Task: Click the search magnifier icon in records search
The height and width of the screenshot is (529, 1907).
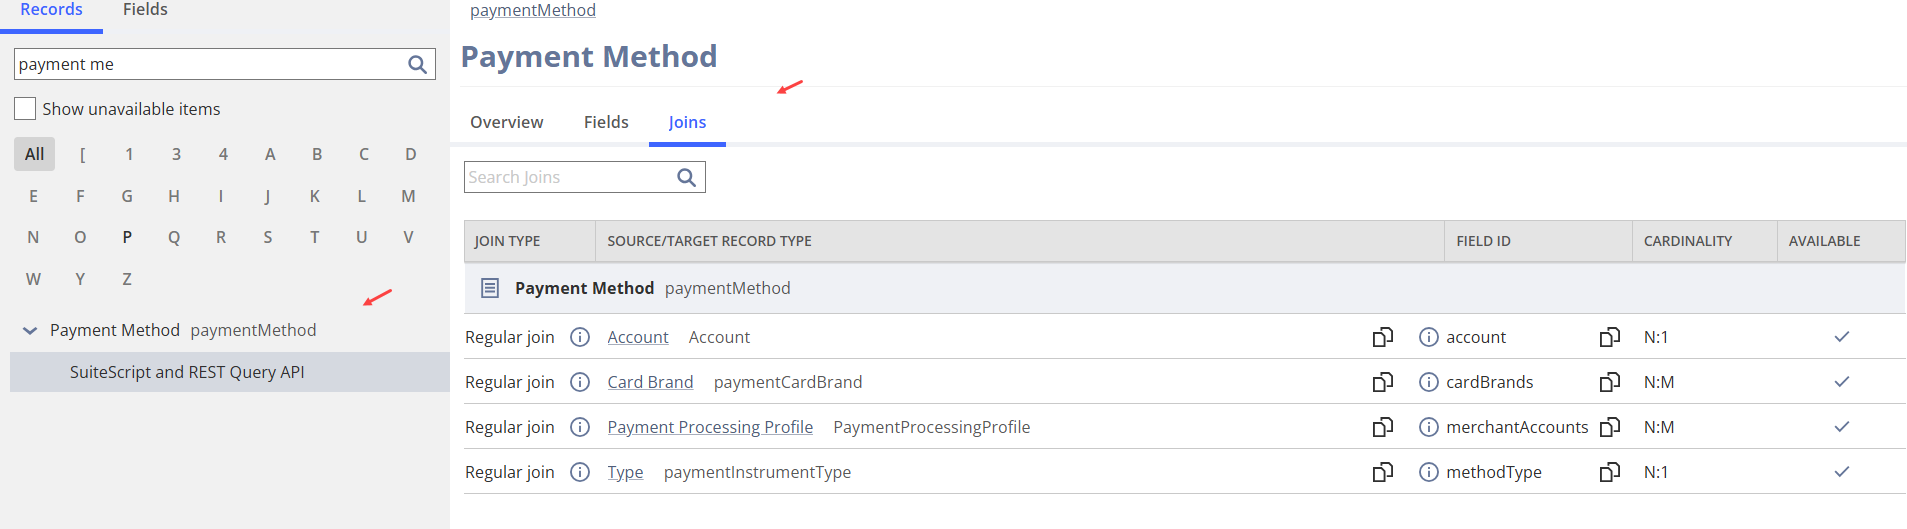Action: (x=417, y=65)
